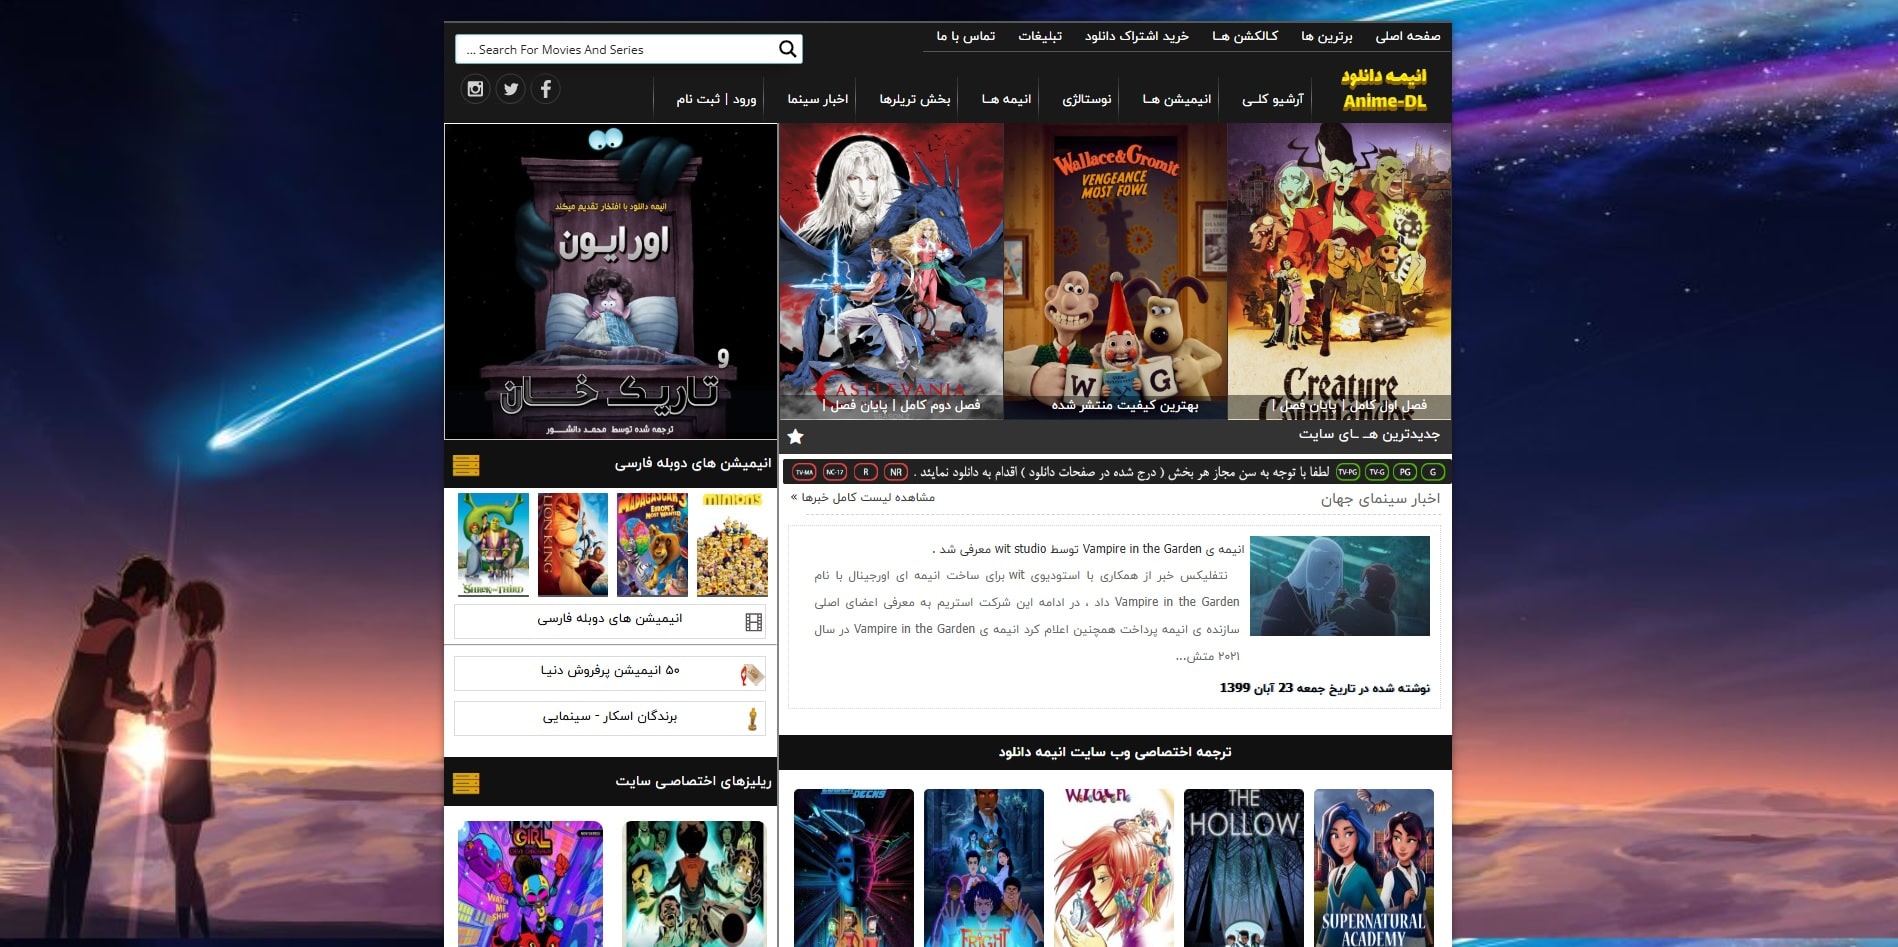Viewport: 1898px width, 947px height.
Task: Open the Fright Krewe poster
Action: [x=984, y=868]
